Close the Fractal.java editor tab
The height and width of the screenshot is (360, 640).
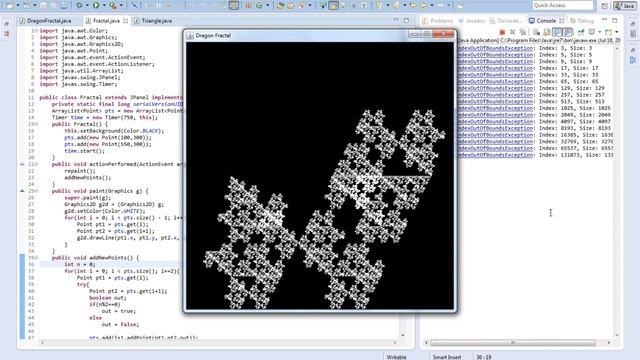(x=125, y=20)
